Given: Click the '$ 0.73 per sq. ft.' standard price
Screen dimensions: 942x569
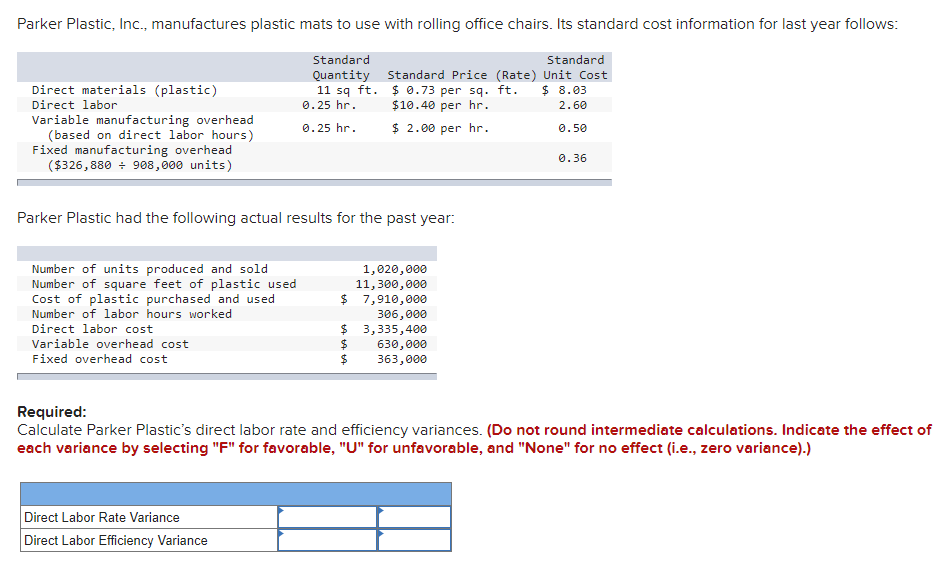Looking at the screenshot, I should [455, 90].
